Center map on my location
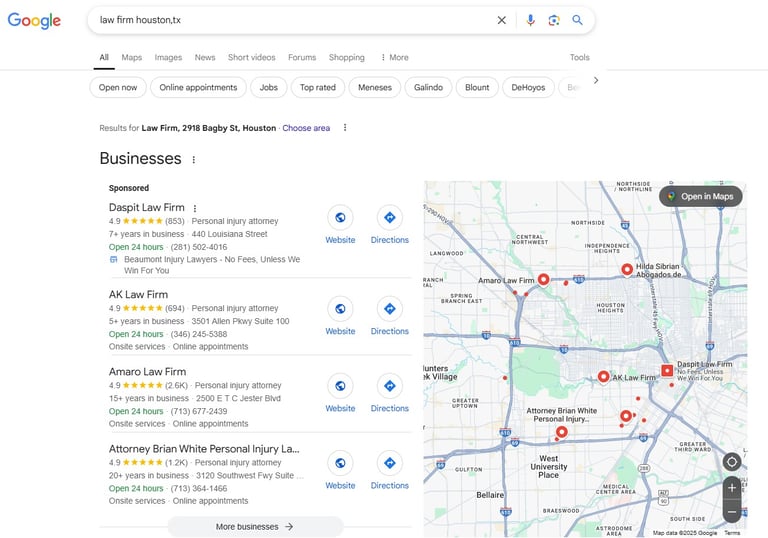Viewport: 768px width, 538px height. tap(732, 462)
